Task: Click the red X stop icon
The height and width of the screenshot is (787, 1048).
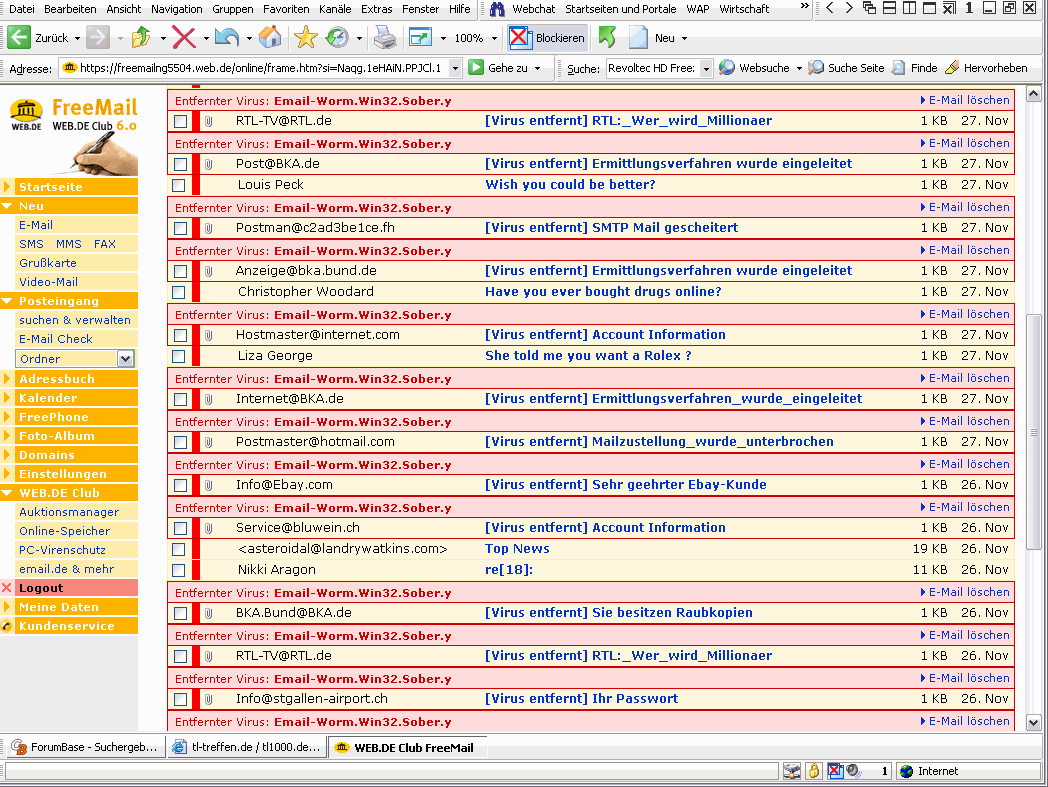Action: tap(184, 37)
